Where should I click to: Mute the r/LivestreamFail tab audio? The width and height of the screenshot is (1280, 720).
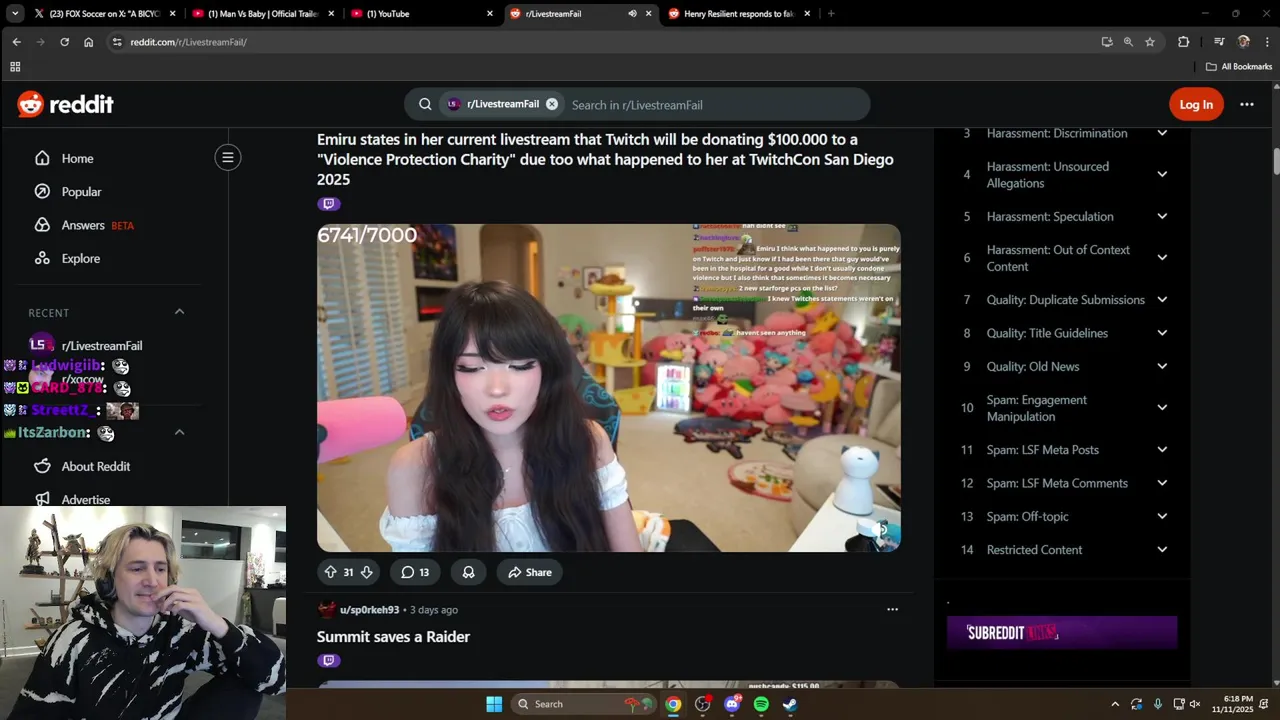coord(632,14)
